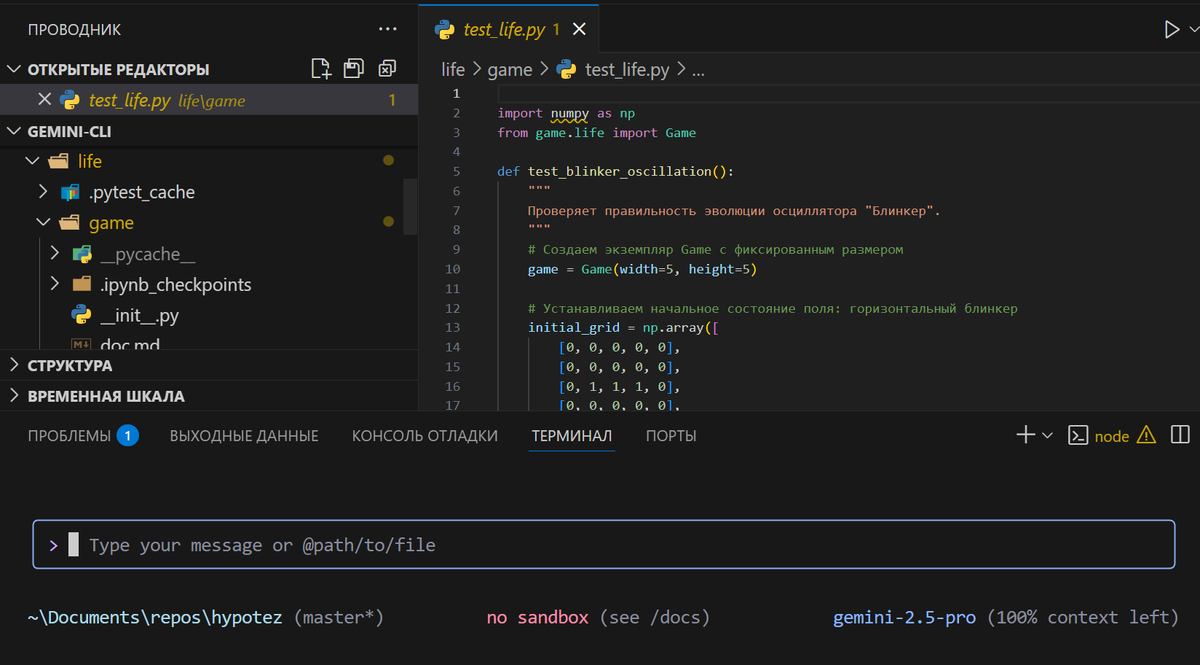Open the ПОРТЫ panel tab

(671, 436)
